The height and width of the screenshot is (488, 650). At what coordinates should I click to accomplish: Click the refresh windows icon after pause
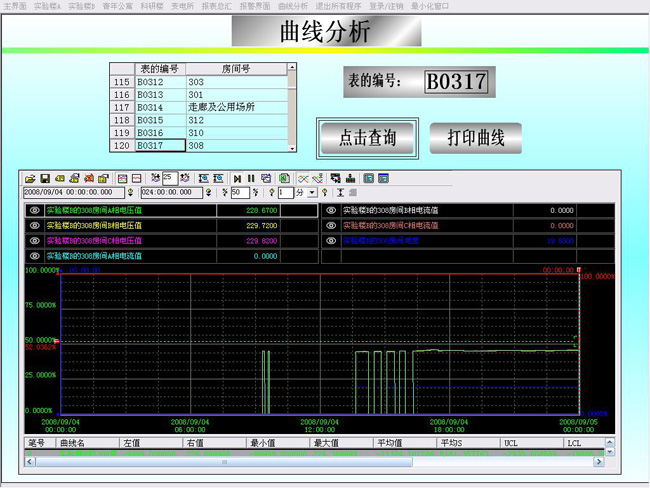[266, 179]
